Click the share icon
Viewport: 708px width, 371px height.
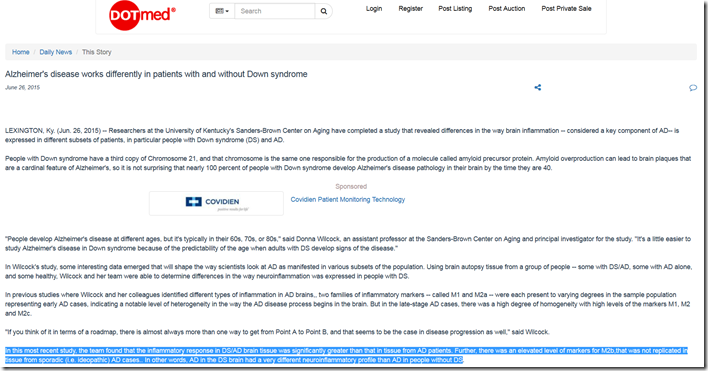click(538, 88)
